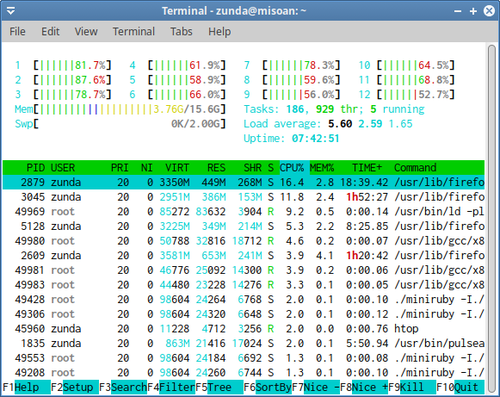Image resolution: width=500 pixels, height=397 pixels.
Task: Click F10 Quit in htop footer
Action: [460, 387]
